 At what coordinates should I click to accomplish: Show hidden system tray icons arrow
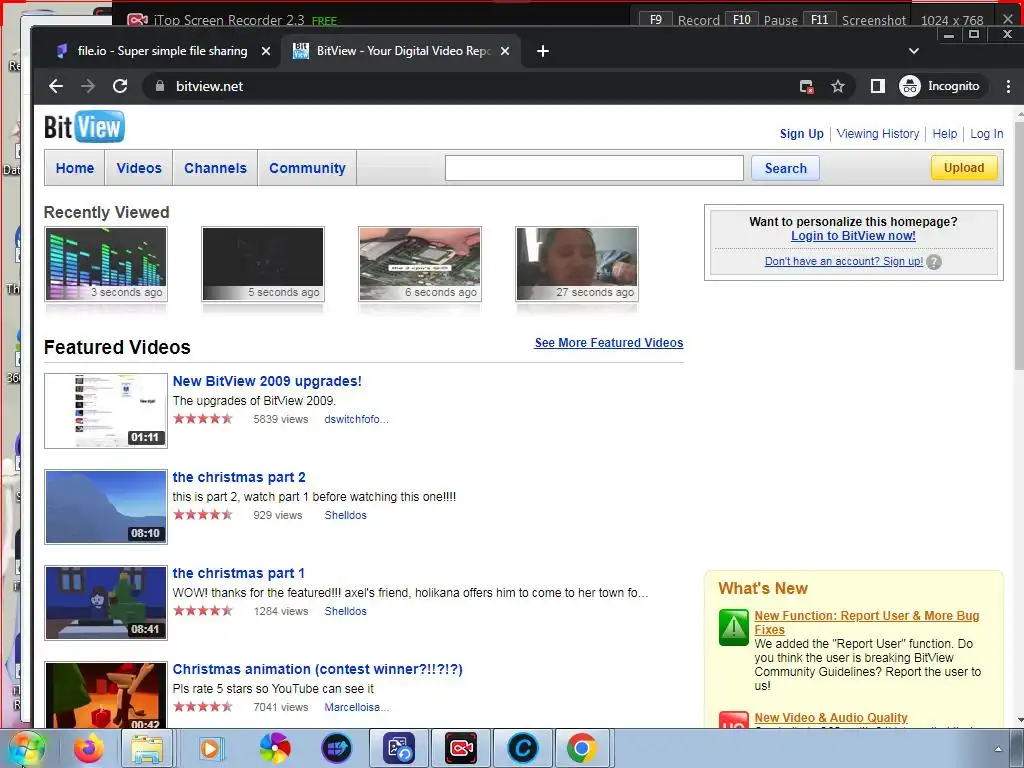[998, 749]
